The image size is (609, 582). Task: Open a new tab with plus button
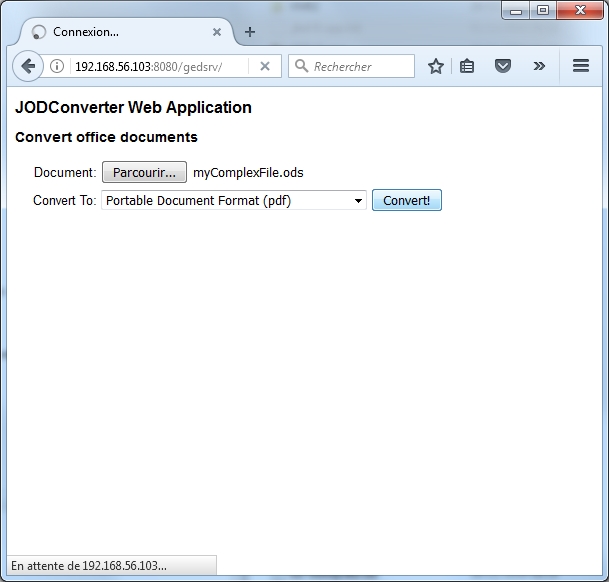click(250, 32)
